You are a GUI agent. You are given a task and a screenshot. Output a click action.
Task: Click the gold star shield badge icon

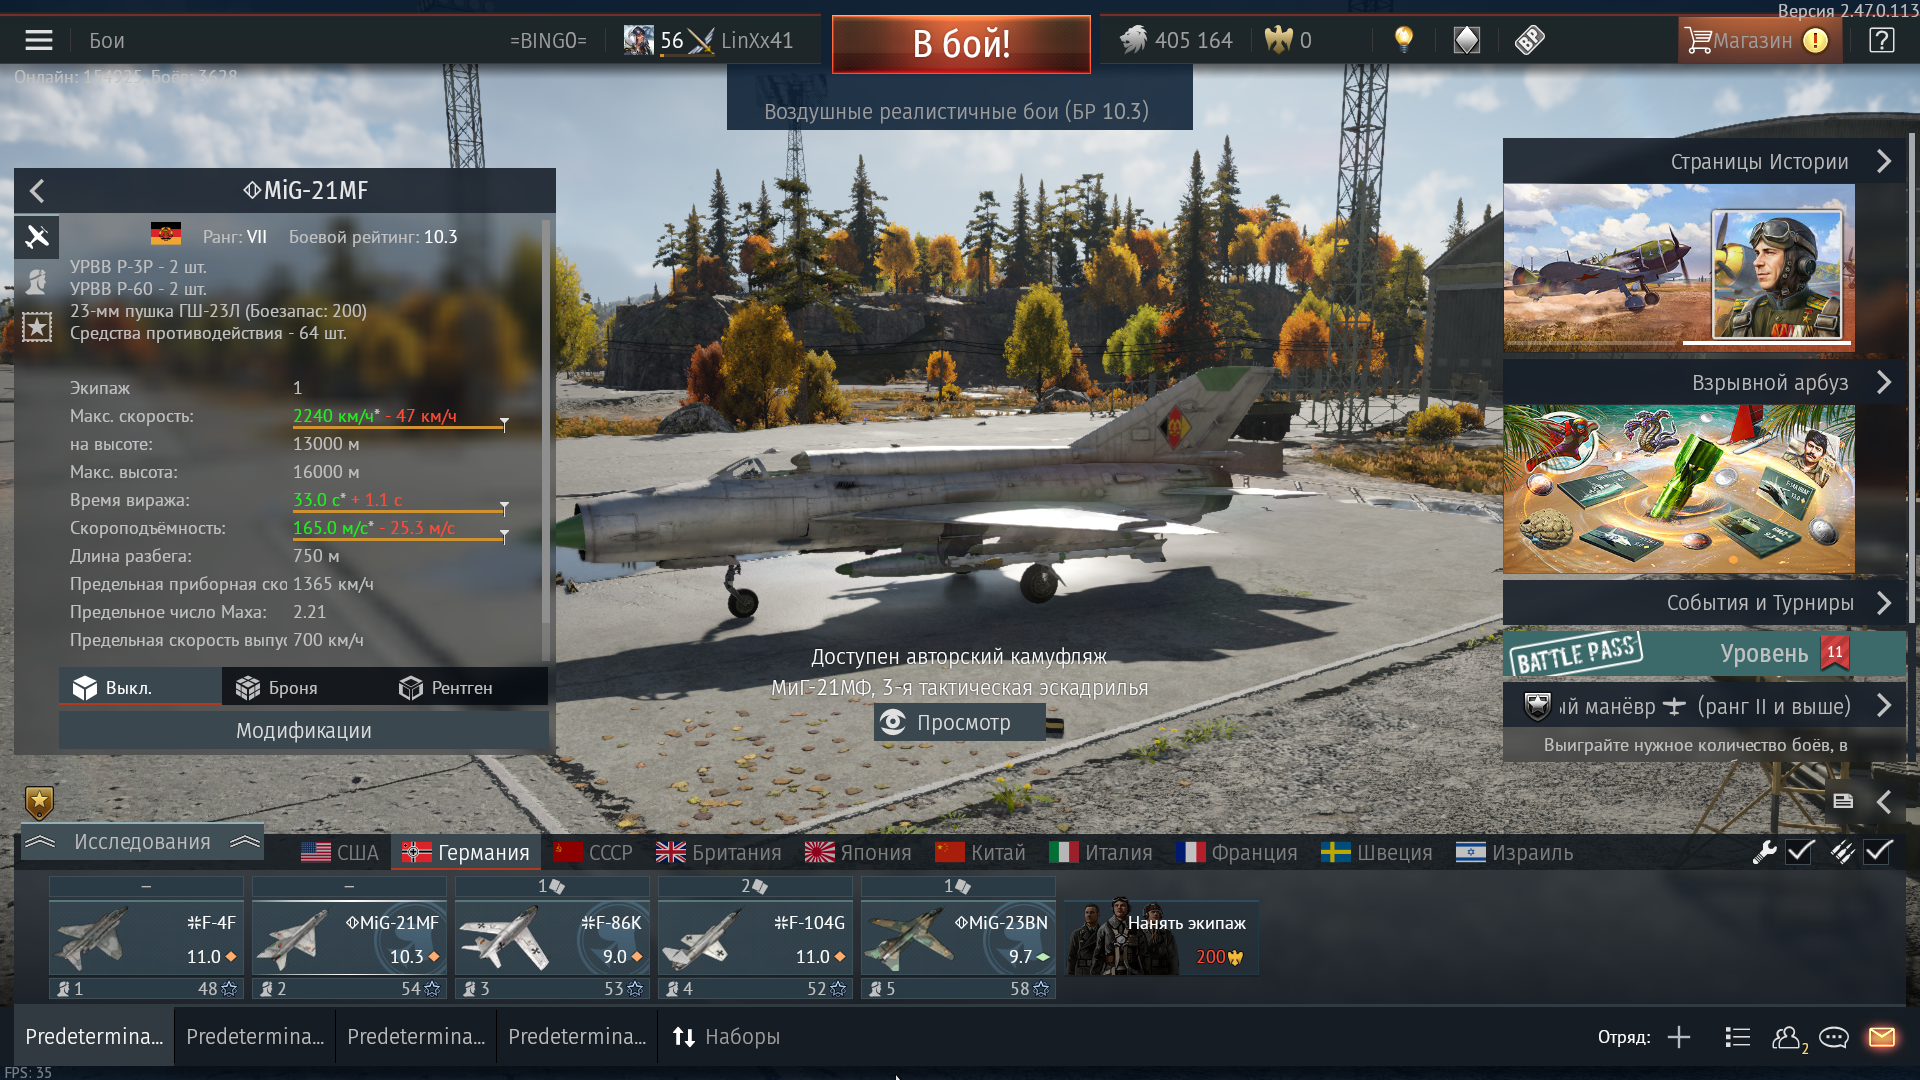pyautogui.click(x=39, y=802)
